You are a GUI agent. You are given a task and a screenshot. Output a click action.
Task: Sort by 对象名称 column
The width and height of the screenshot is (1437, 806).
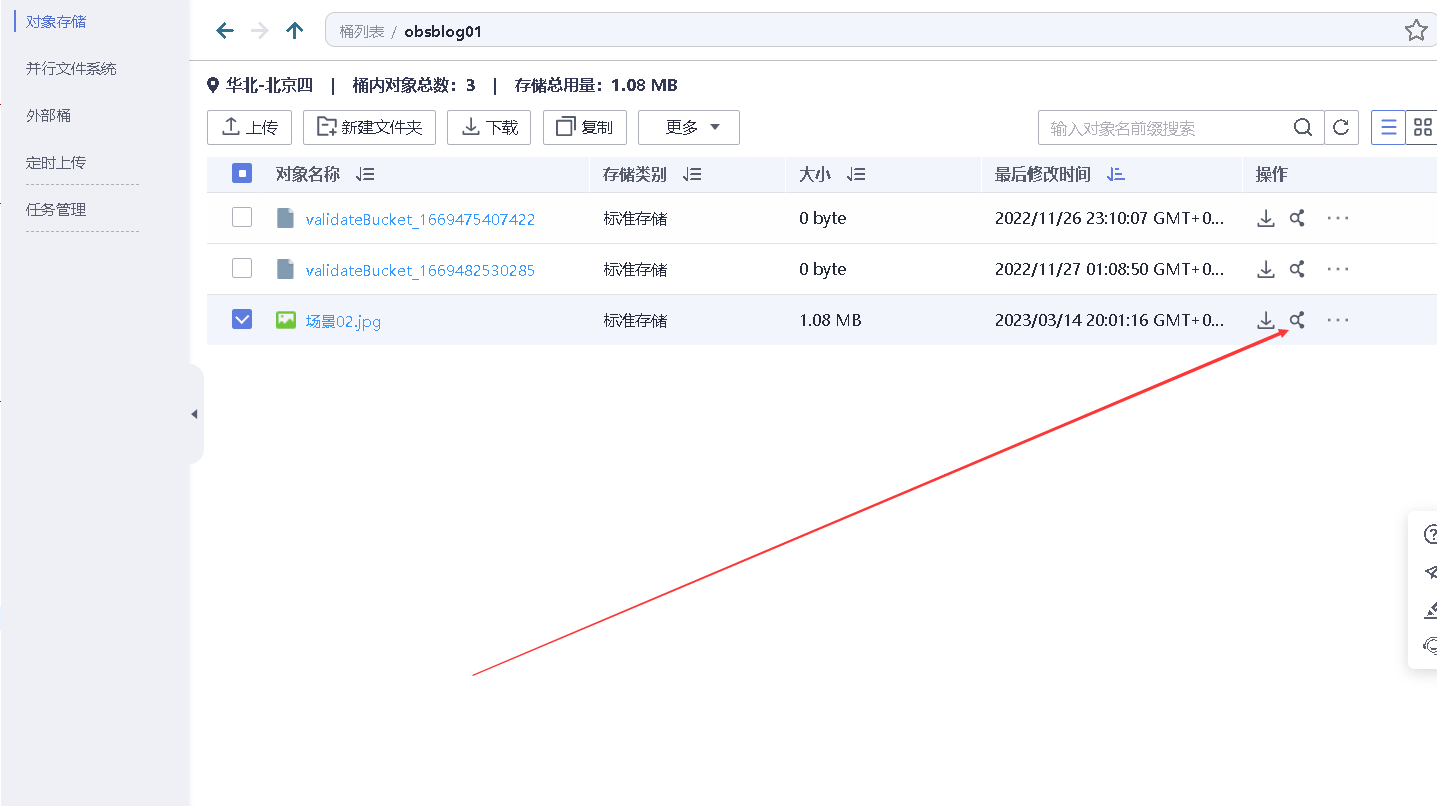point(365,174)
